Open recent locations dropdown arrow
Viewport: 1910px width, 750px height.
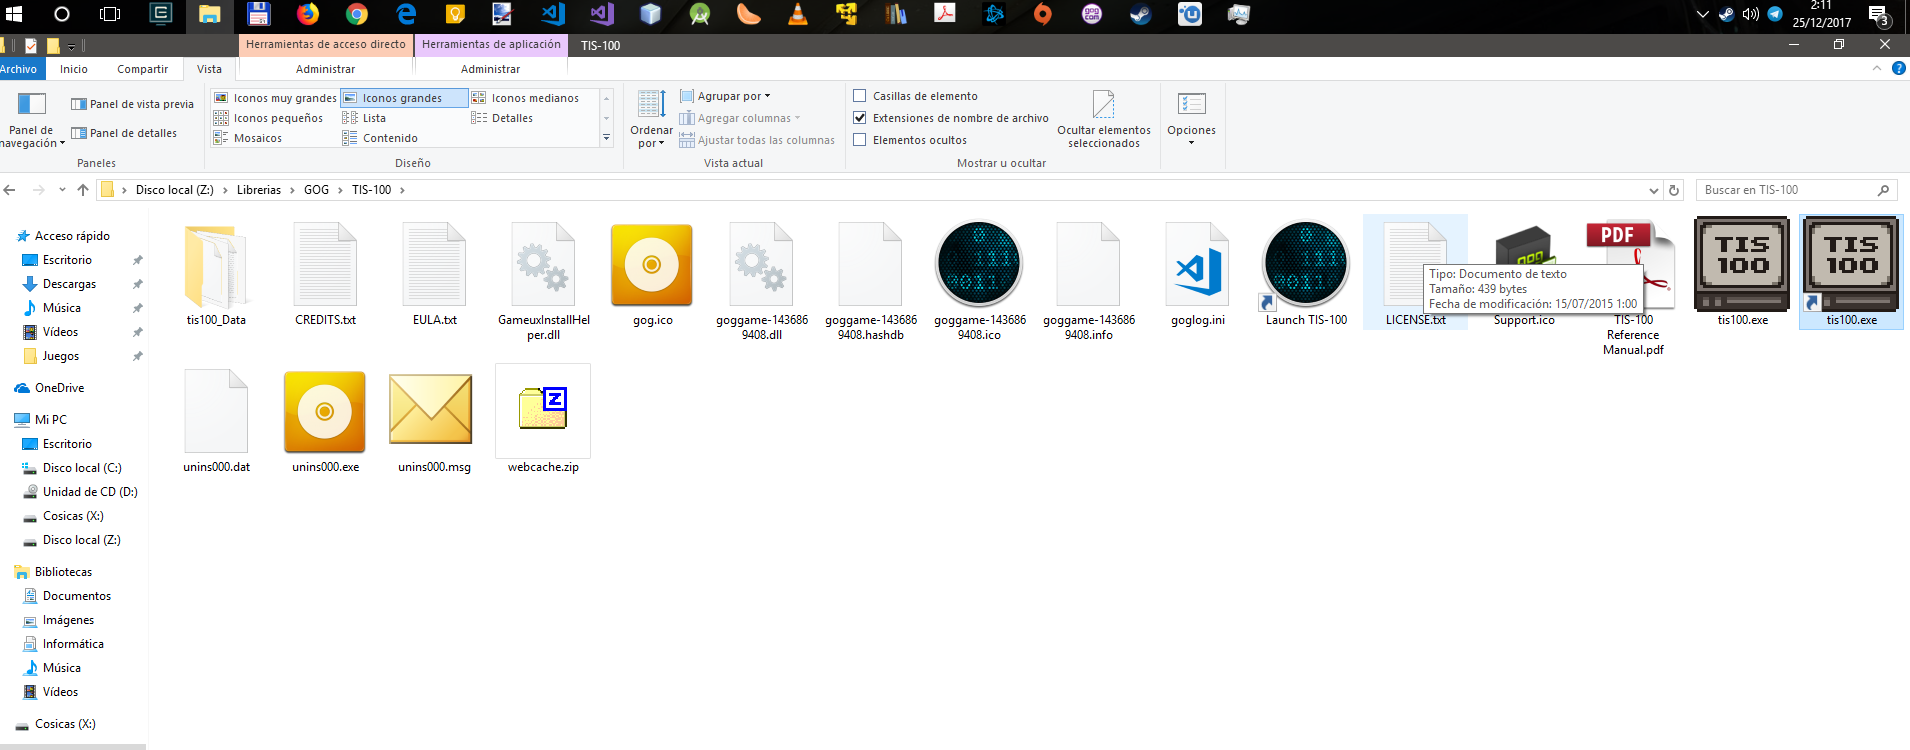pyautogui.click(x=62, y=190)
